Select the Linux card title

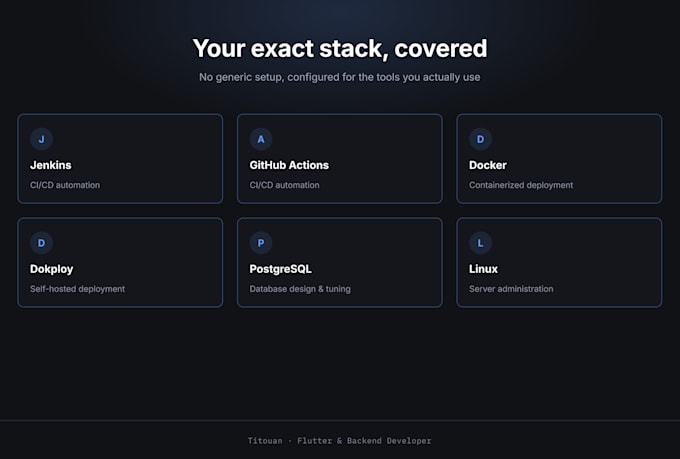[483, 269]
